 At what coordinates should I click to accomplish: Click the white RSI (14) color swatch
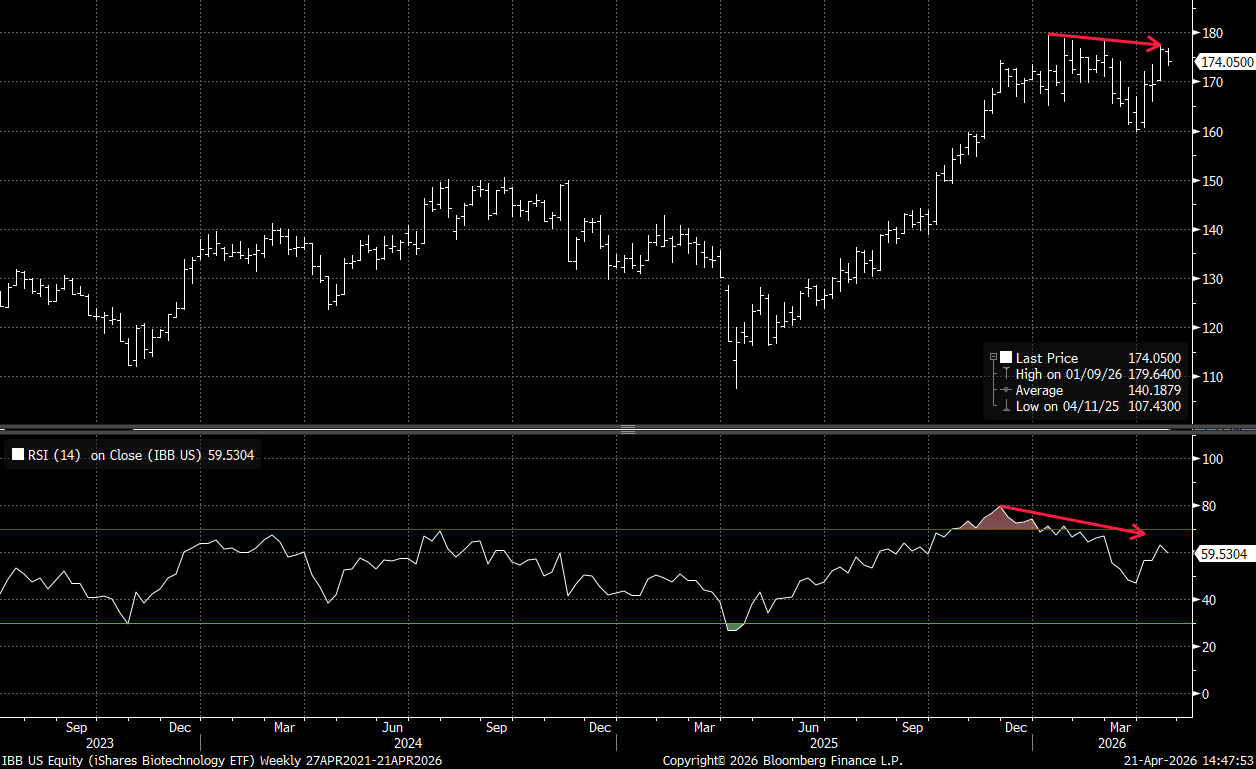tap(17, 456)
